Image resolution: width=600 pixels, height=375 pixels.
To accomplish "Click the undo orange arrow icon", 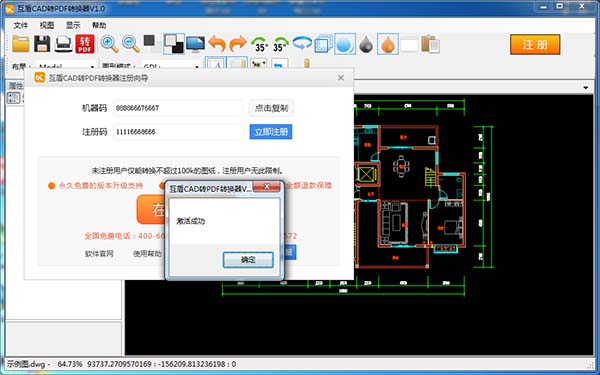I will coord(217,44).
